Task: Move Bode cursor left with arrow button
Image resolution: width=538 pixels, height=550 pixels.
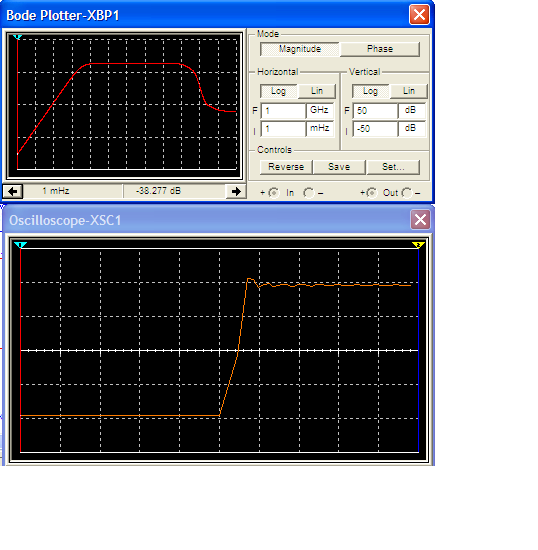Action: point(13,192)
